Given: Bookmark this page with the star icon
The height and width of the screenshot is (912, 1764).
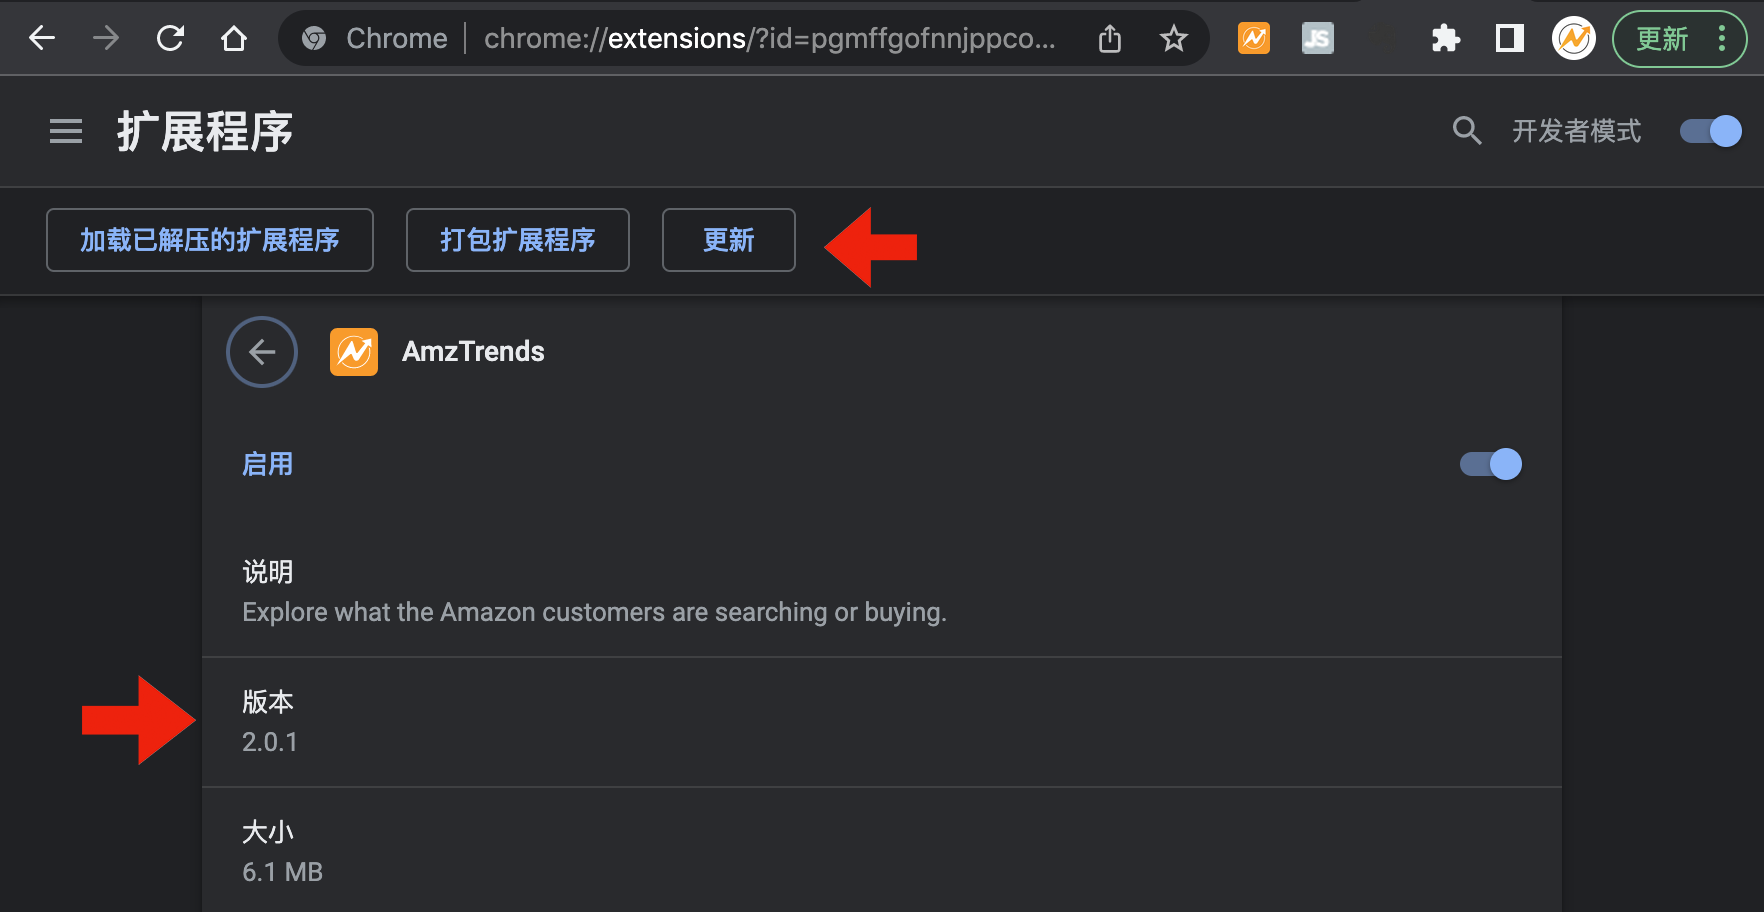Looking at the screenshot, I should click(x=1173, y=39).
